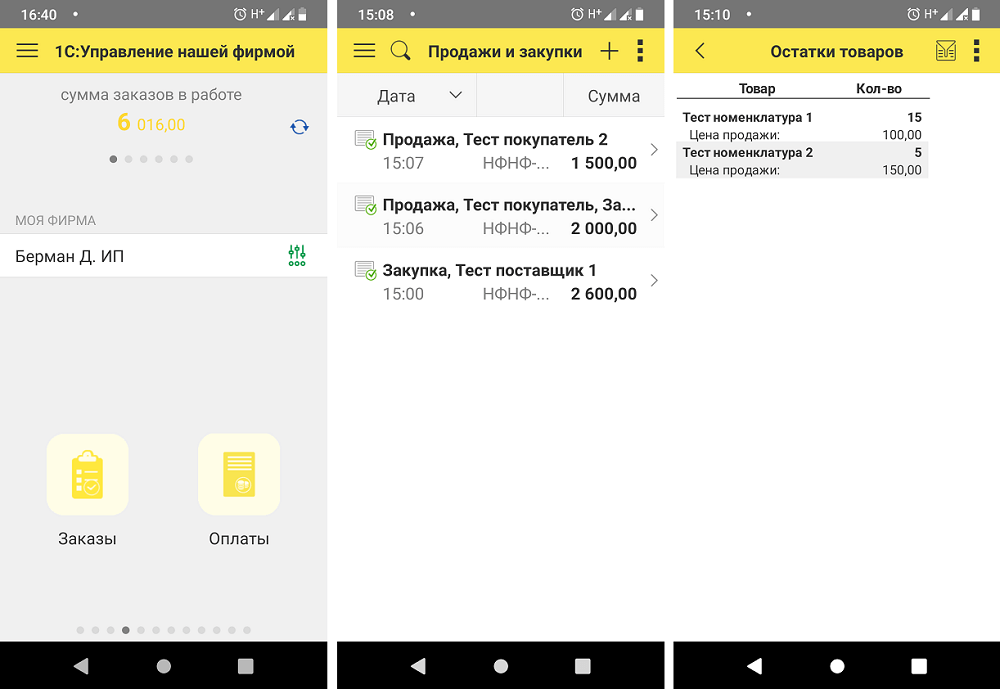Viewport: 1000px width, 689px height.
Task: Open three-dot menu in Продажи и закупки
Action: pos(640,51)
